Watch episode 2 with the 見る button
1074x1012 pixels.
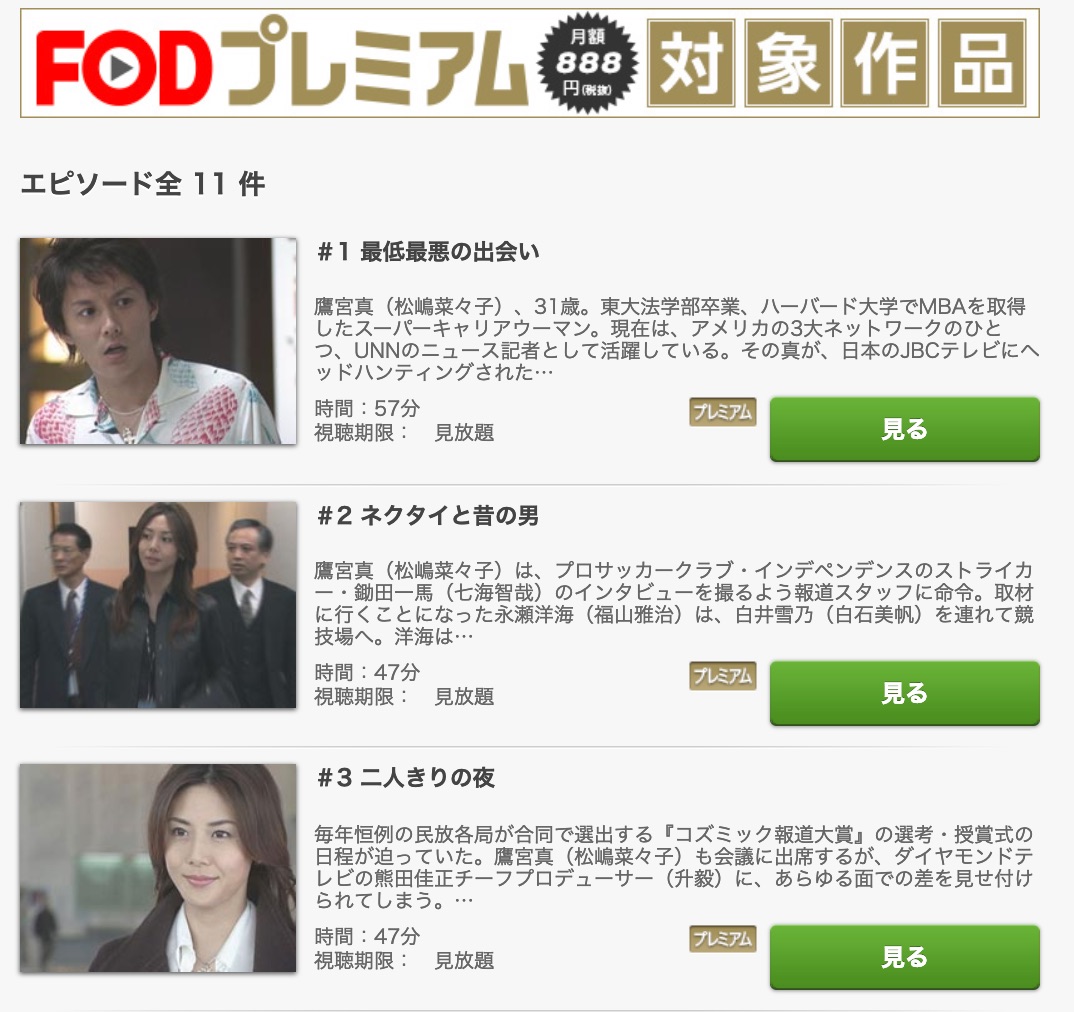coord(905,693)
